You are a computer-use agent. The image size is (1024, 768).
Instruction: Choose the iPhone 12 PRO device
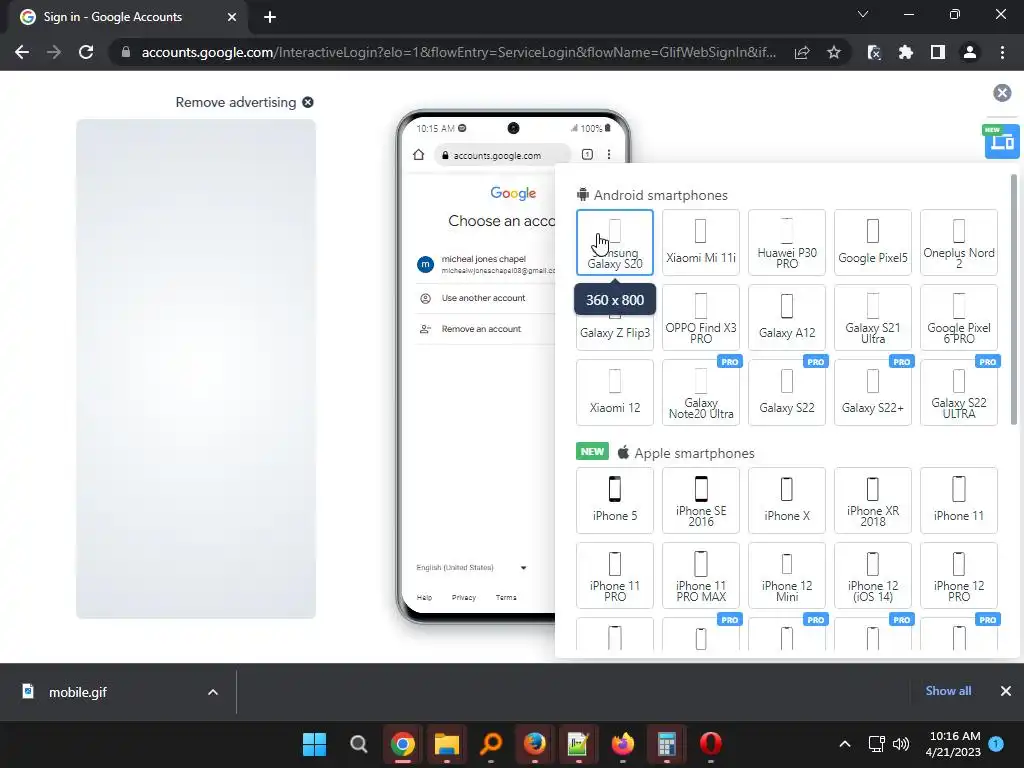(959, 575)
